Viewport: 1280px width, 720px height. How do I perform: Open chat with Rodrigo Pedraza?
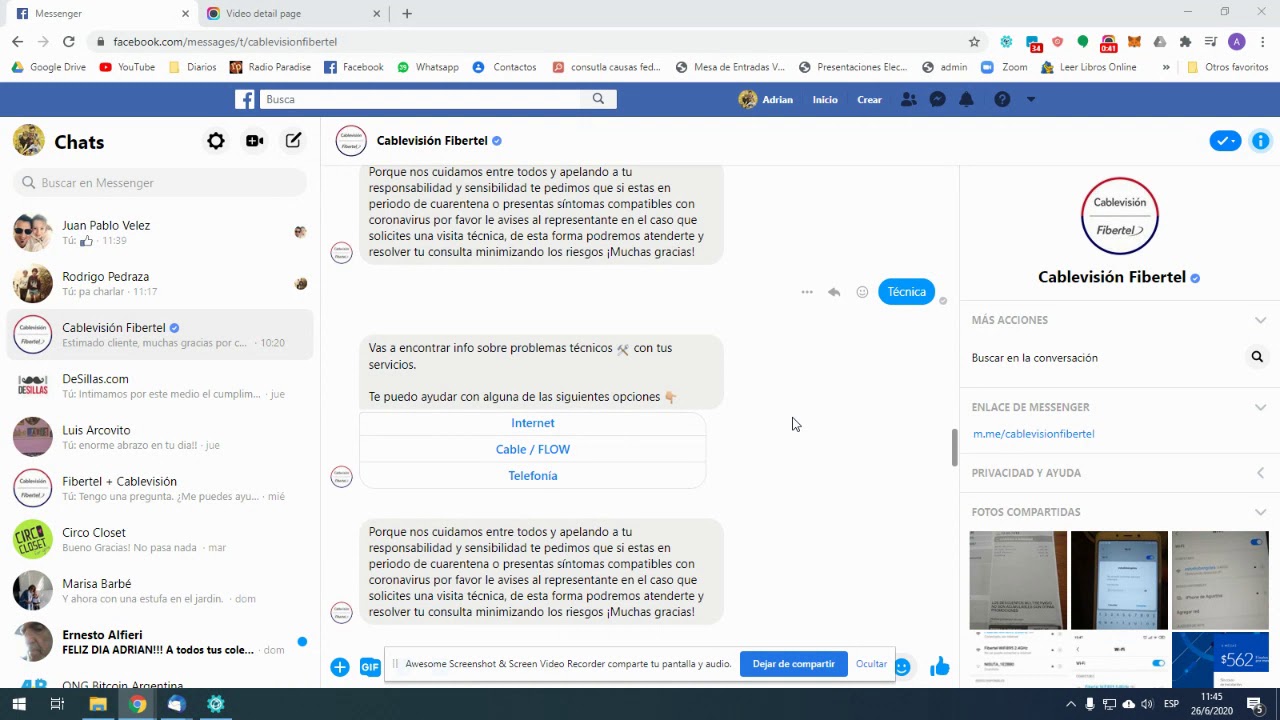point(160,283)
